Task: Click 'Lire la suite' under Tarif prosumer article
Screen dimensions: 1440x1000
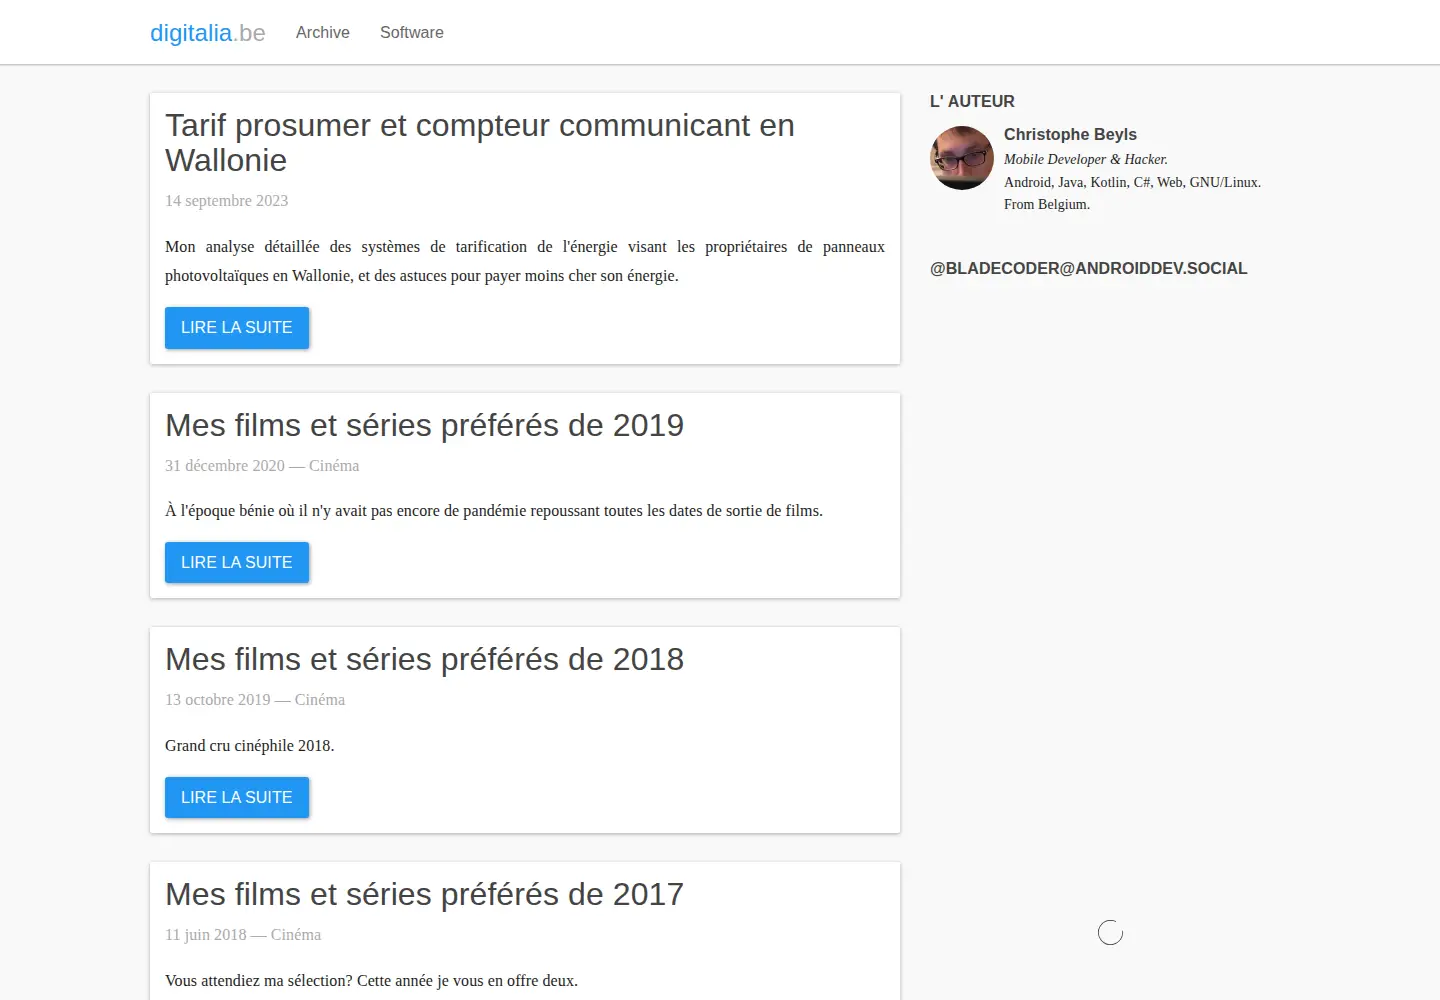Action: pyautogui.click(x=237, y=328)
